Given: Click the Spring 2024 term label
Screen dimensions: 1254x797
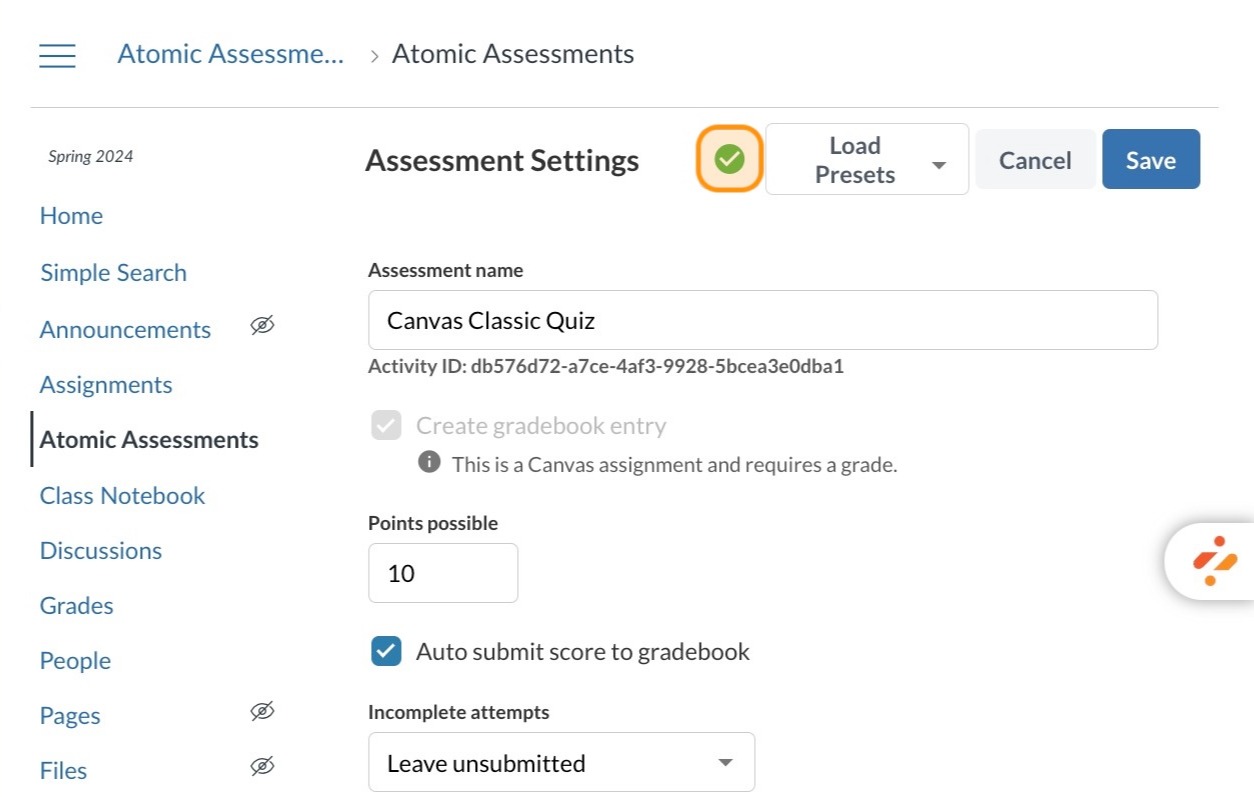Looking at the screenshot, I should pos(91,156).
